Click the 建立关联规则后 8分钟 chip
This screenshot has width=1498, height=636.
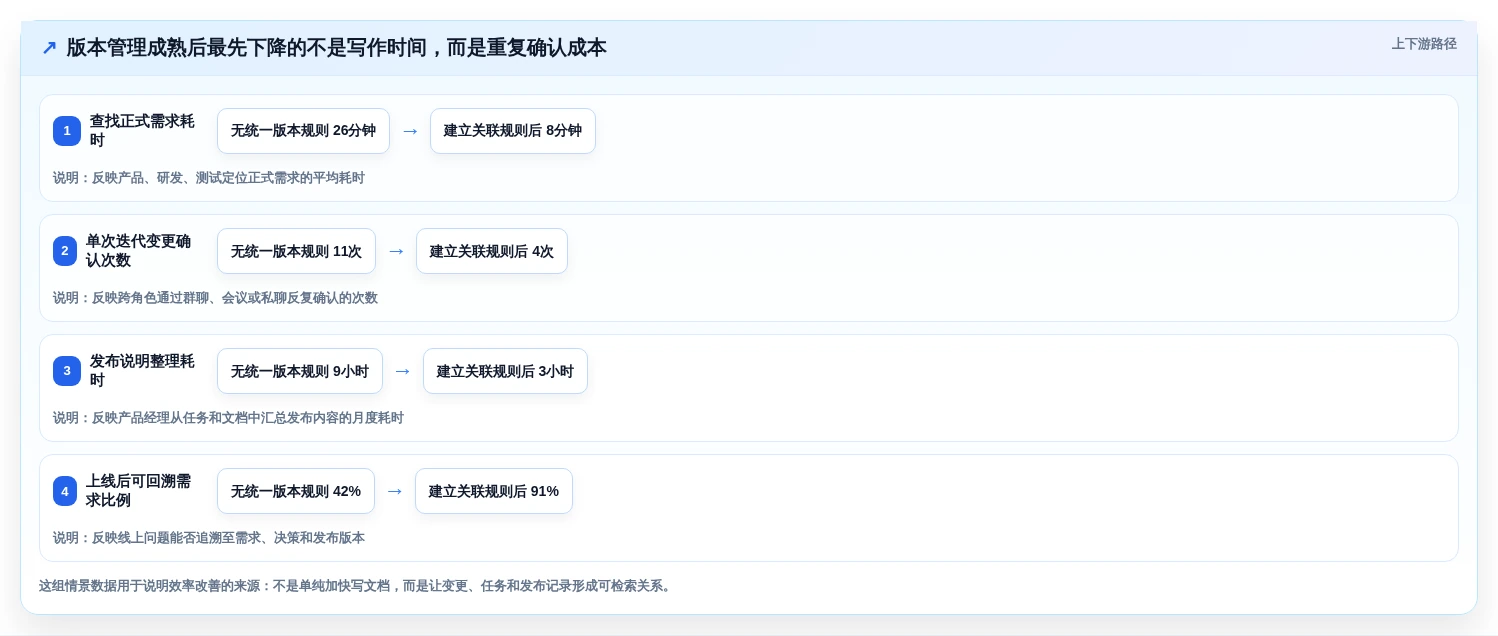pyautogui.click(x=513, y=131)
